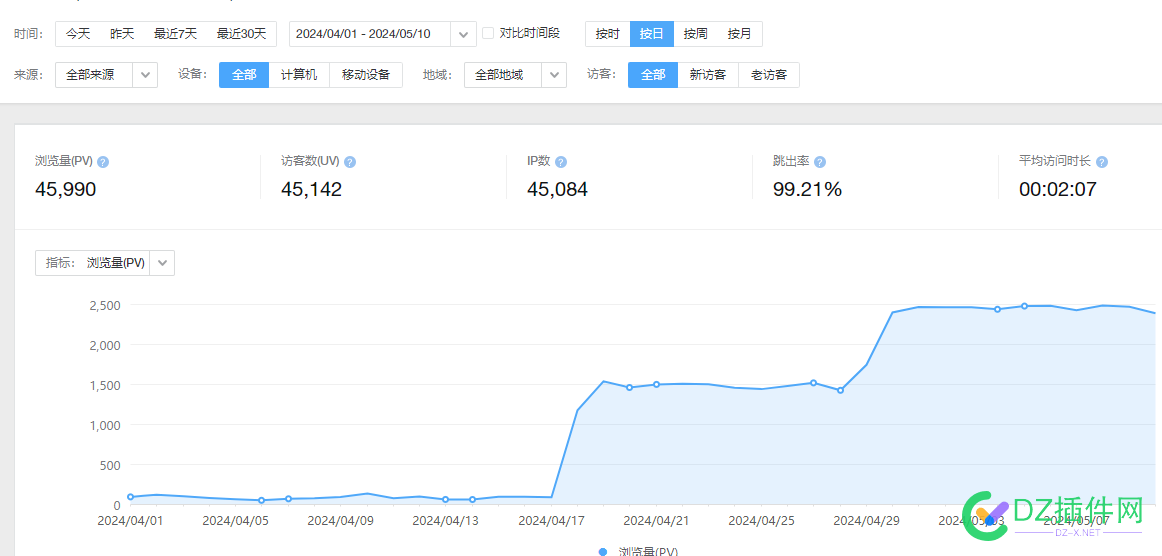
Task: Click arrow of 全部来源 dropdown
Action: (145, 75)
